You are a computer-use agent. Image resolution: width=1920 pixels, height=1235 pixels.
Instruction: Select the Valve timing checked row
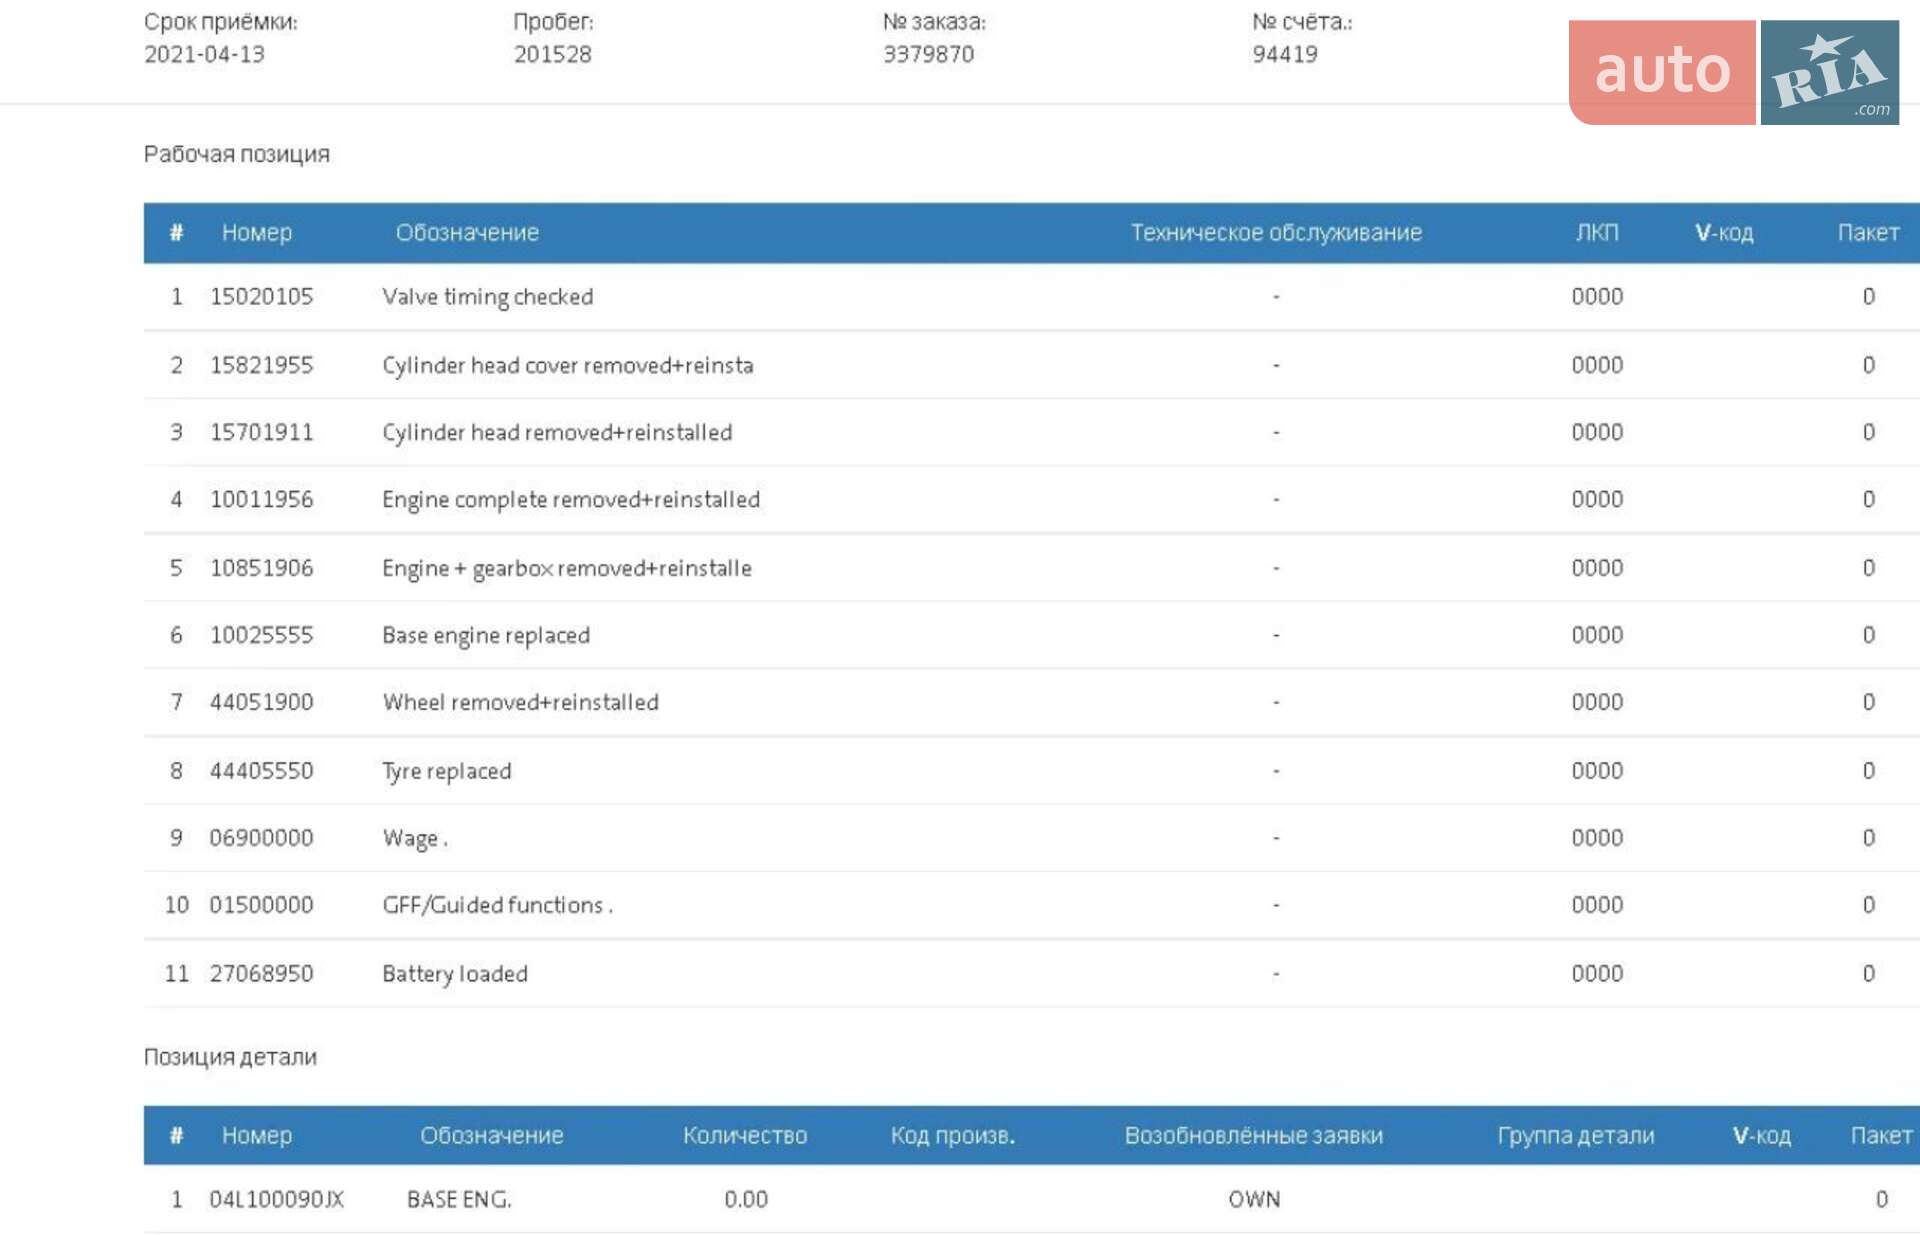pos(1032,297)
